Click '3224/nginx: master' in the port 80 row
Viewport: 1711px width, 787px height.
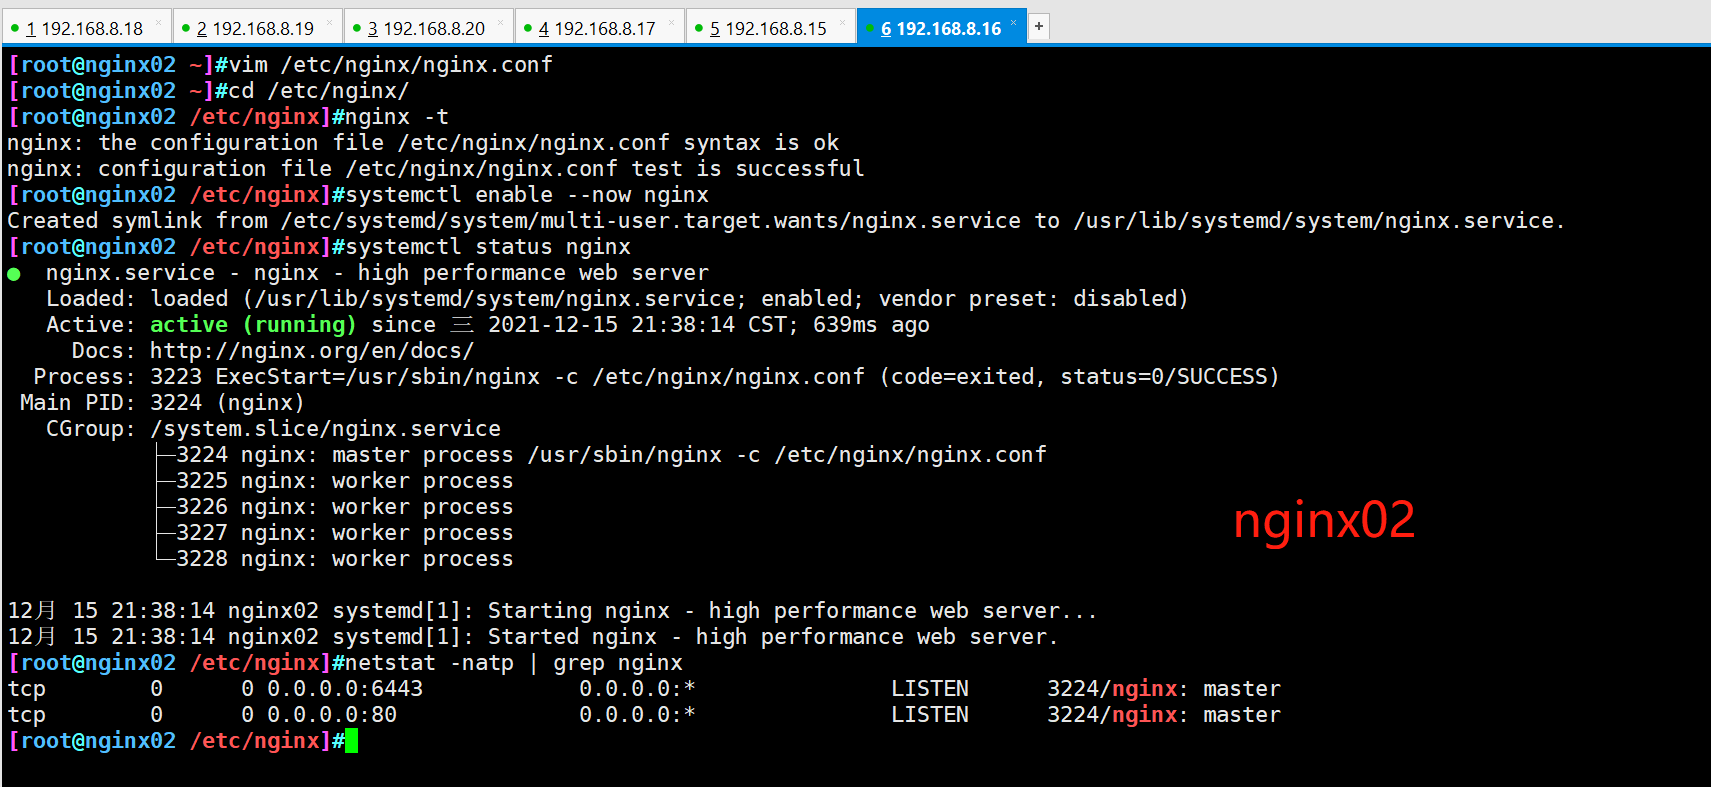(x=1164, y=715)
